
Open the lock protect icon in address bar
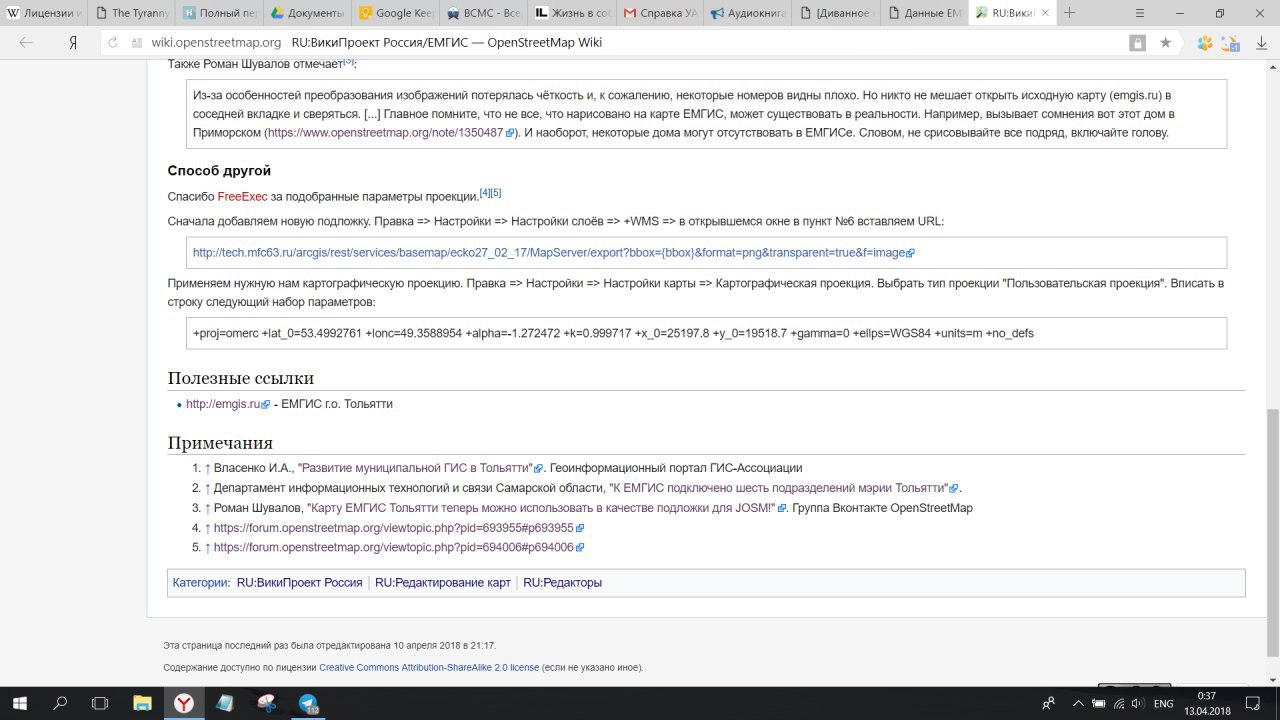tap(1137, 43)
